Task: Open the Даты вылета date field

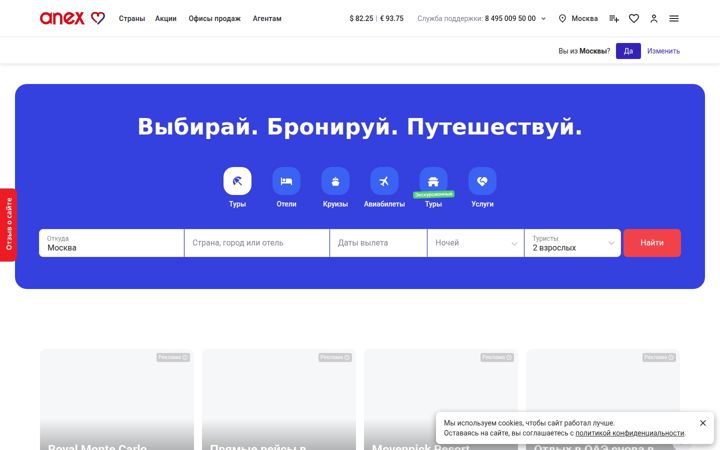Action: pos(378,243)
